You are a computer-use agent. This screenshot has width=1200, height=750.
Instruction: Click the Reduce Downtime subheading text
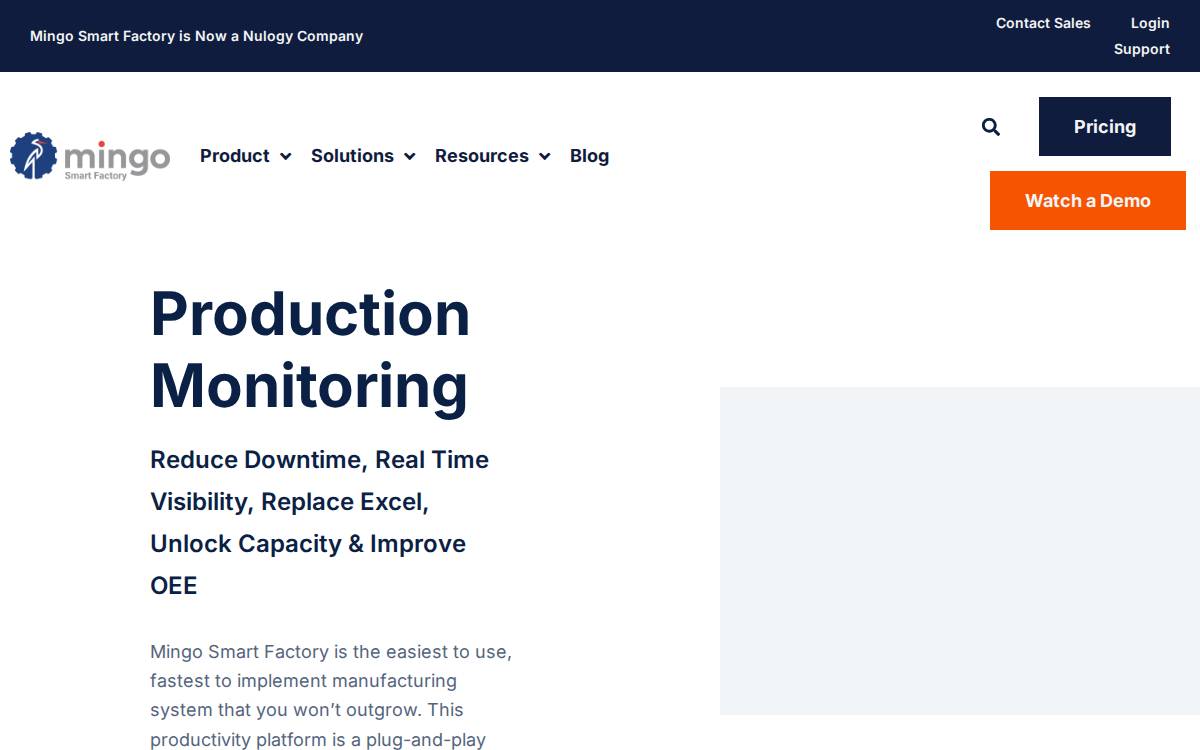(x=320, y=522)
